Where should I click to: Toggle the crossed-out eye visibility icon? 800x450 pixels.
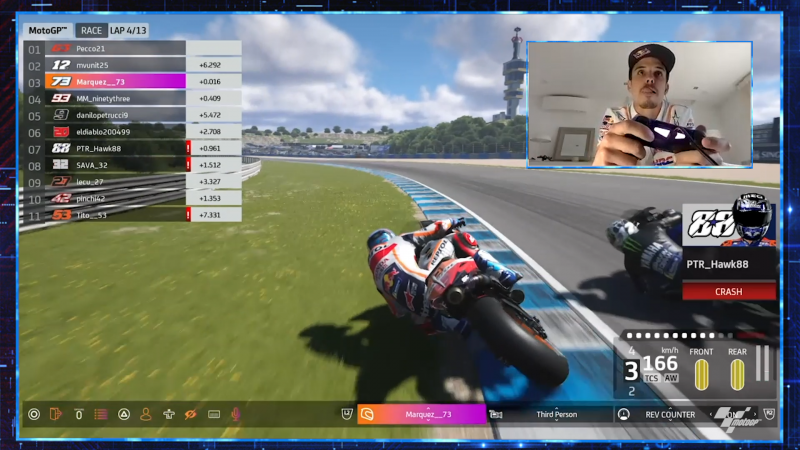click(x=191, y=414)
